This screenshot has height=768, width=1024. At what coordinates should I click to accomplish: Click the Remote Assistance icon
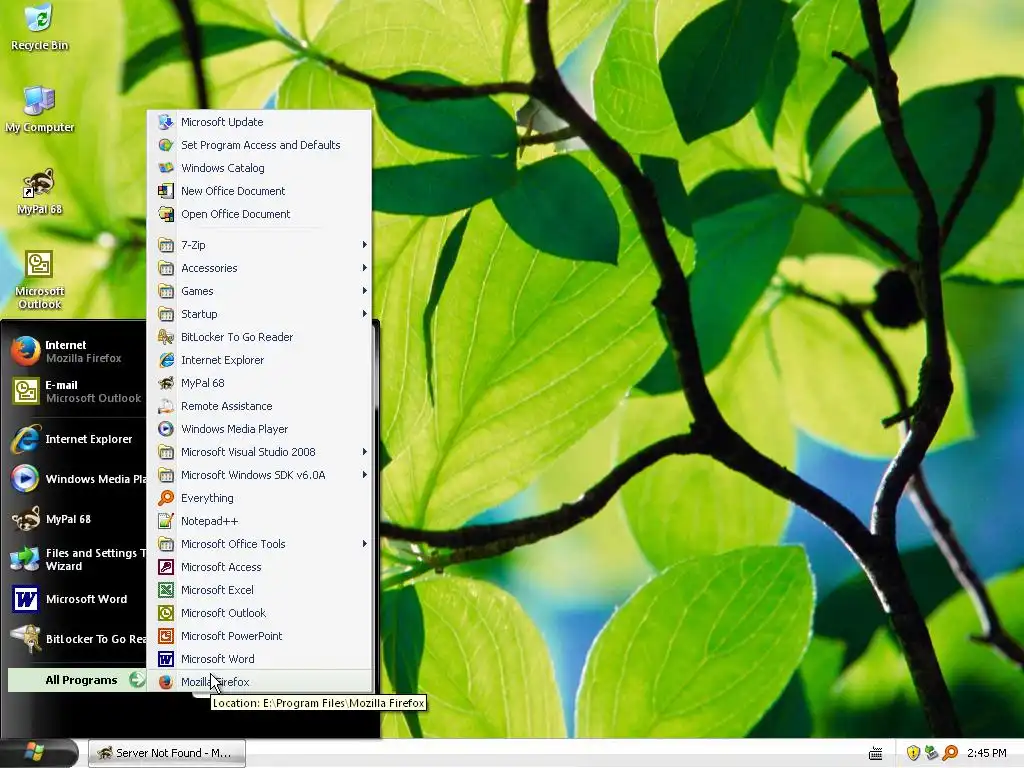[166, 406]
